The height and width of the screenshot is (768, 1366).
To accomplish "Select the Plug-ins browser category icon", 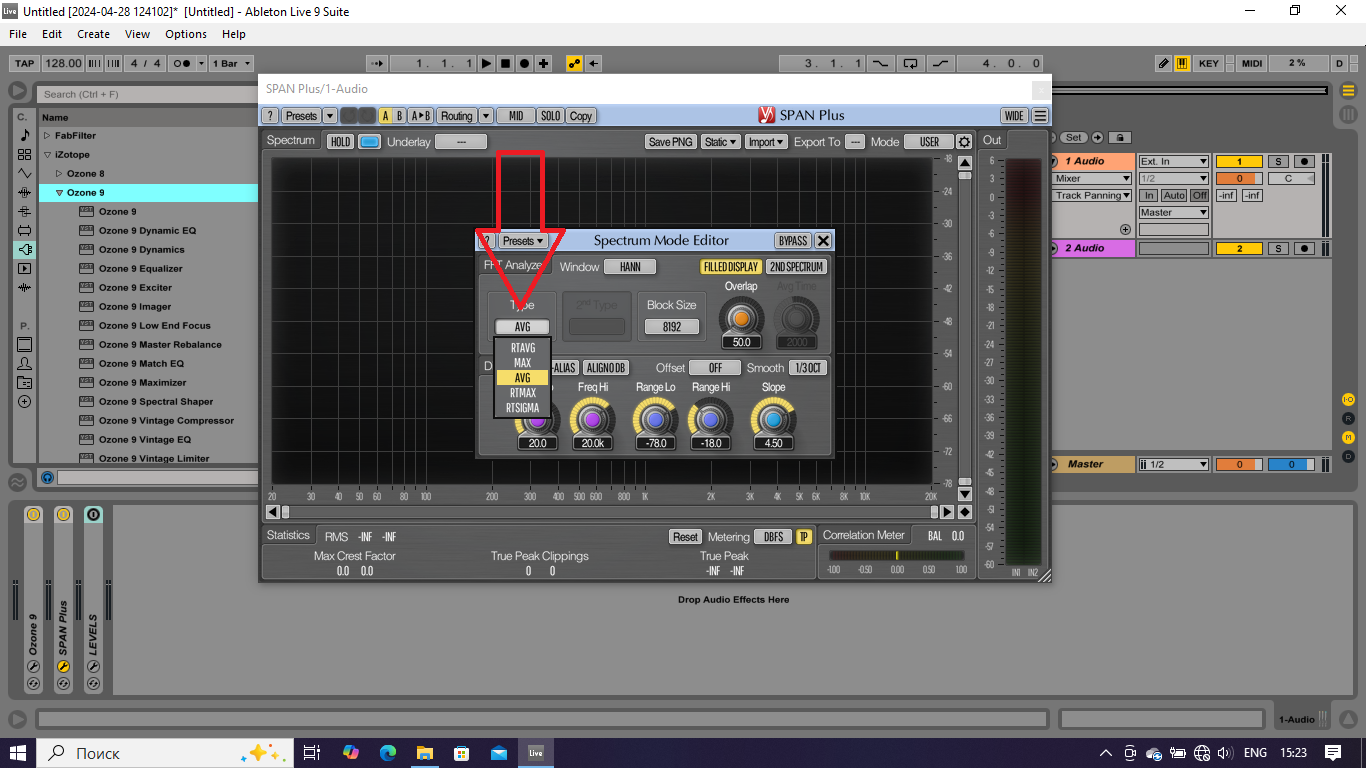I will (24, 249).
